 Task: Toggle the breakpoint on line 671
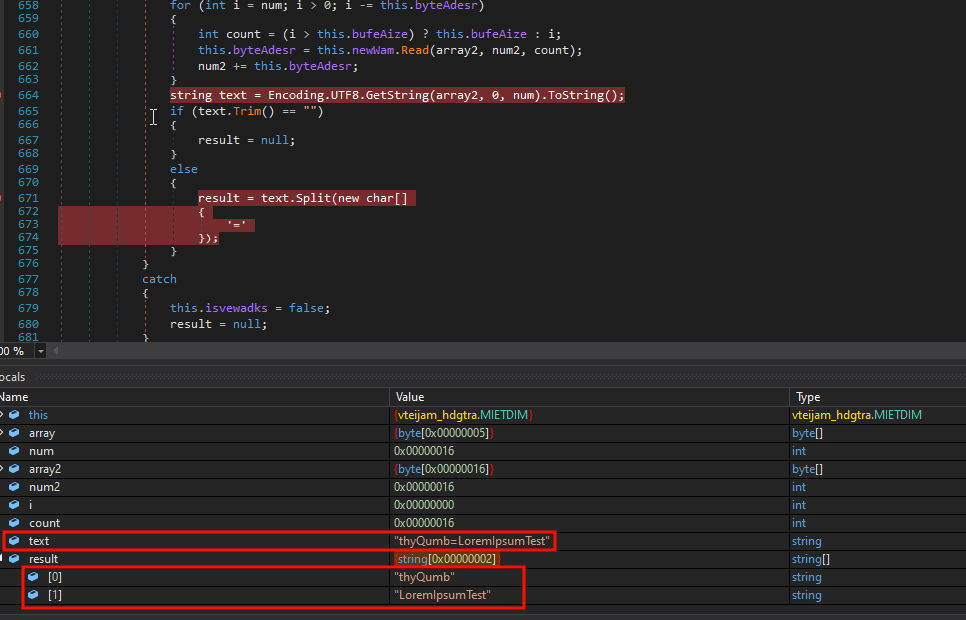(3, 198)
